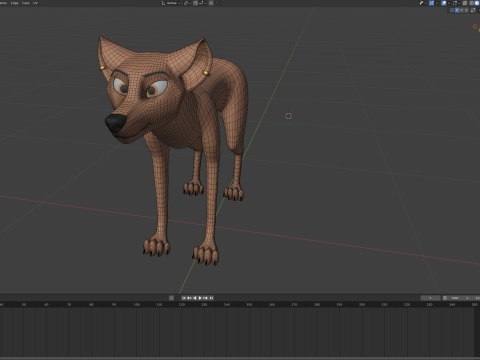This screenshot has width=480, height=360.
Task: Click the timeline horizontal scrollbar
Action: tap(240, 358)
